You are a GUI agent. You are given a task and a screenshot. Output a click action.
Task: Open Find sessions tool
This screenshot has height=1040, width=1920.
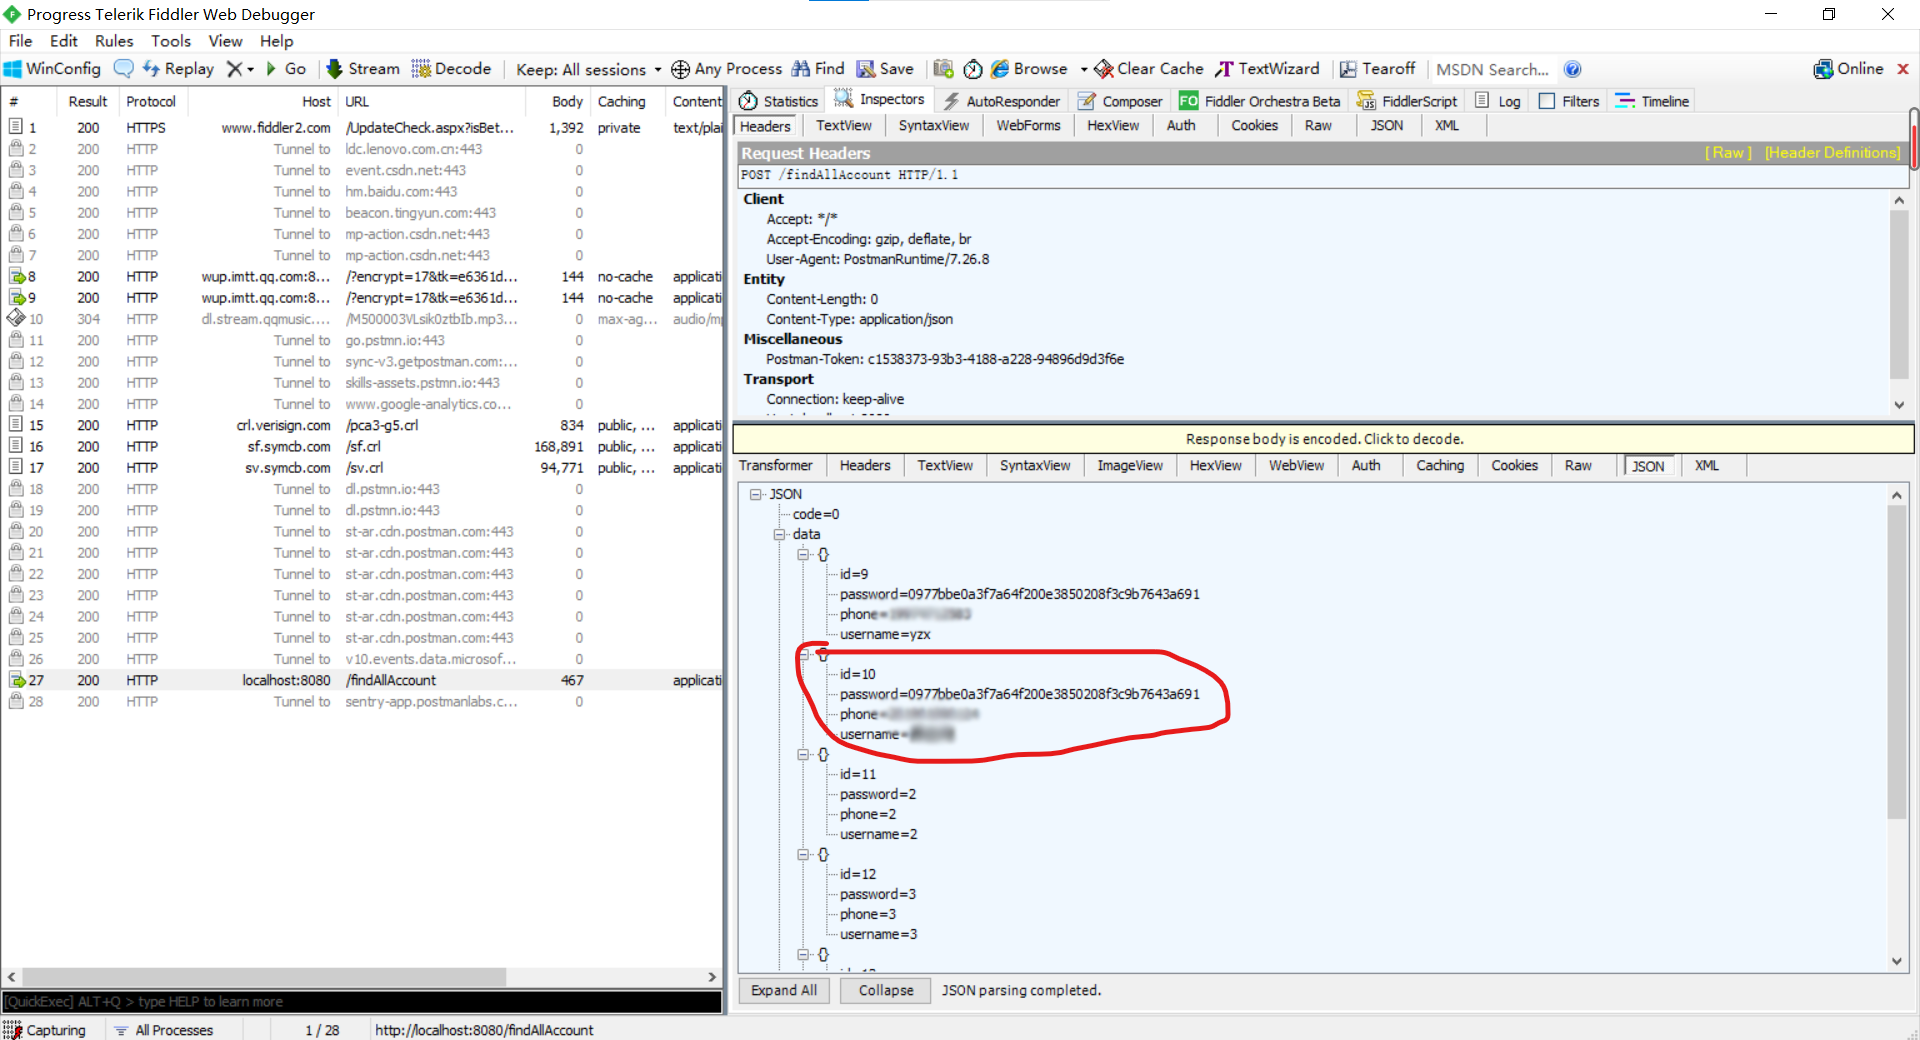click(818, 69)
